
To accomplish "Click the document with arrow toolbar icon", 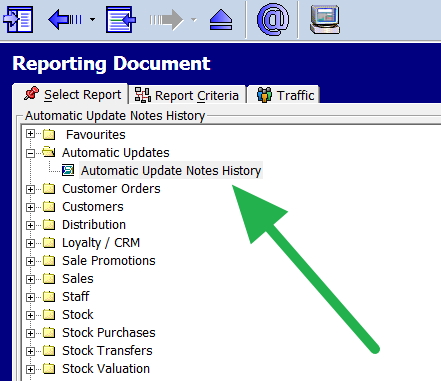I will click(x=121, y=20).
